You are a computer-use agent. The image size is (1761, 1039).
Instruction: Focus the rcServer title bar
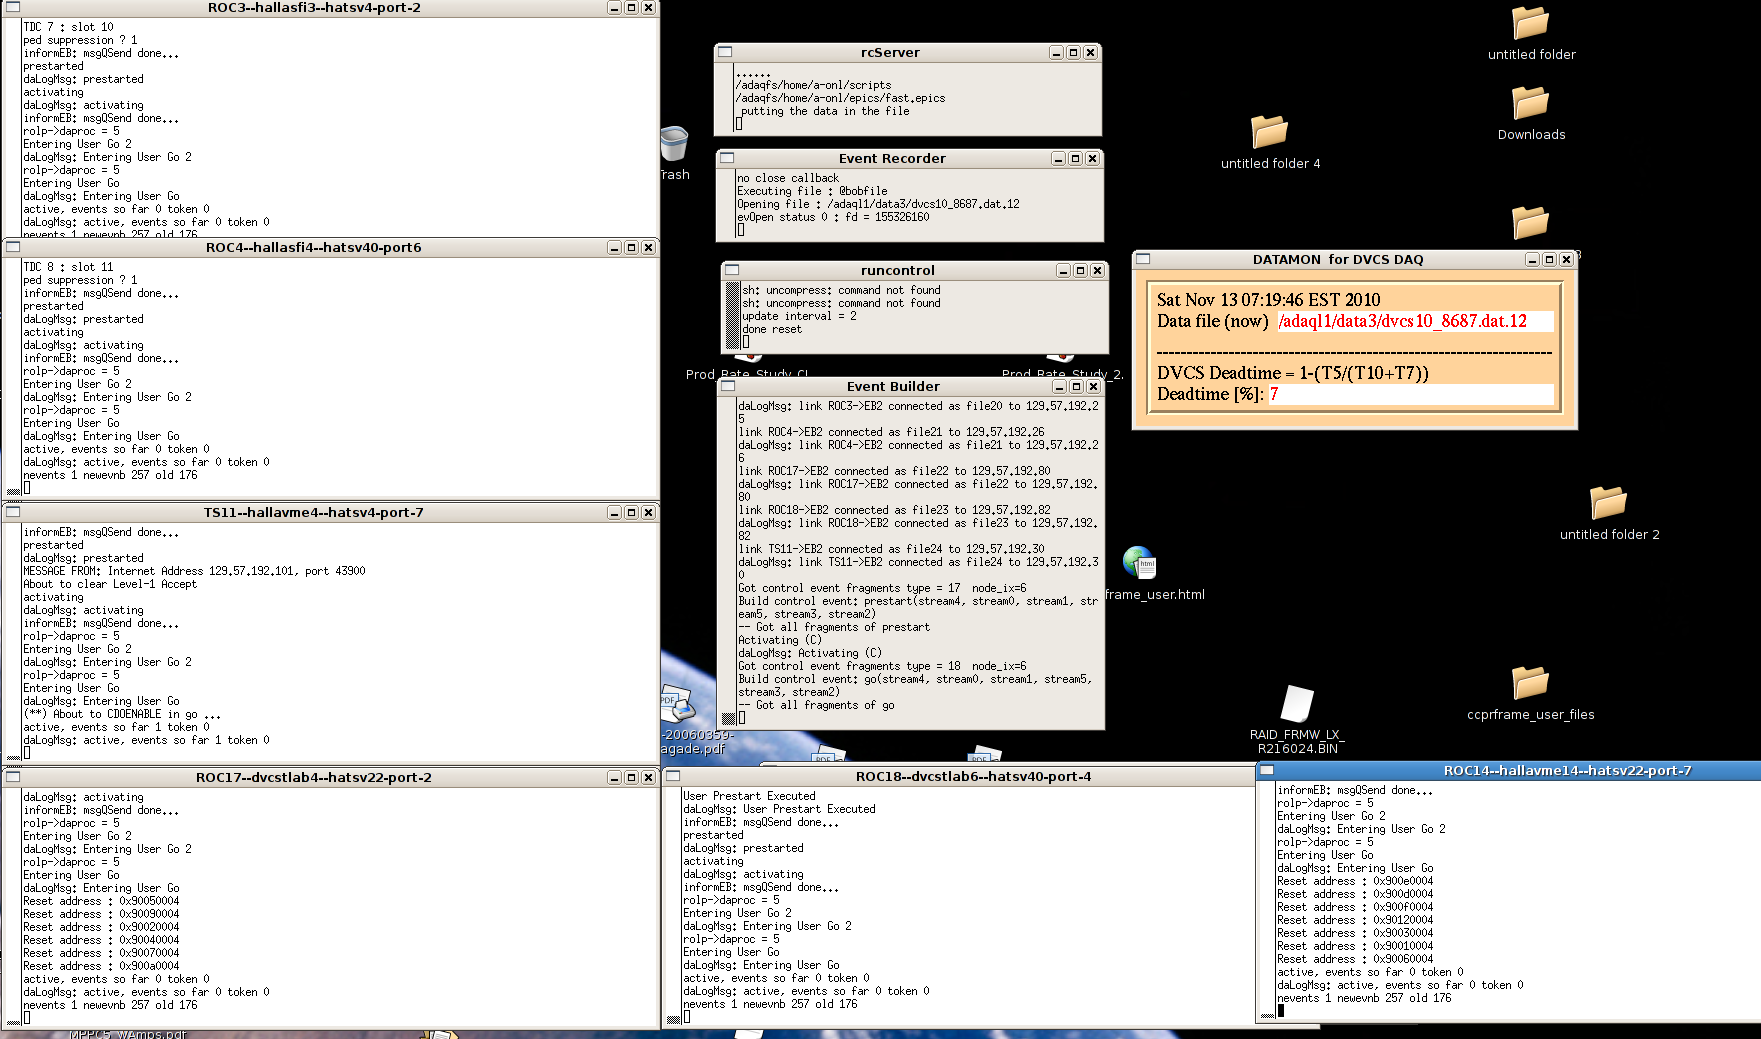click(890, 52)
